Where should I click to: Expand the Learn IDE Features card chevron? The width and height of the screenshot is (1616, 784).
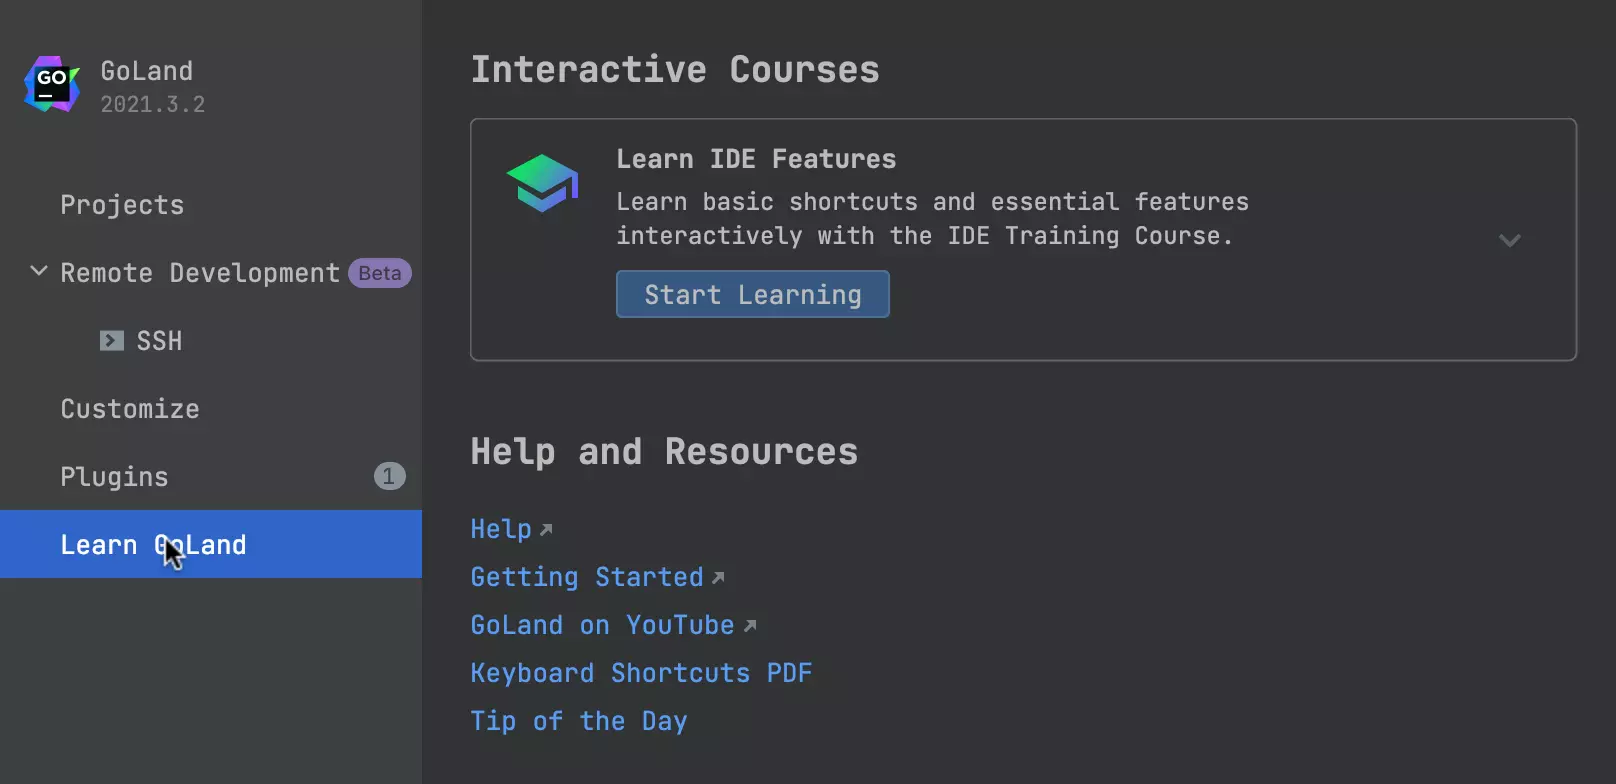tap(1509, 240)
